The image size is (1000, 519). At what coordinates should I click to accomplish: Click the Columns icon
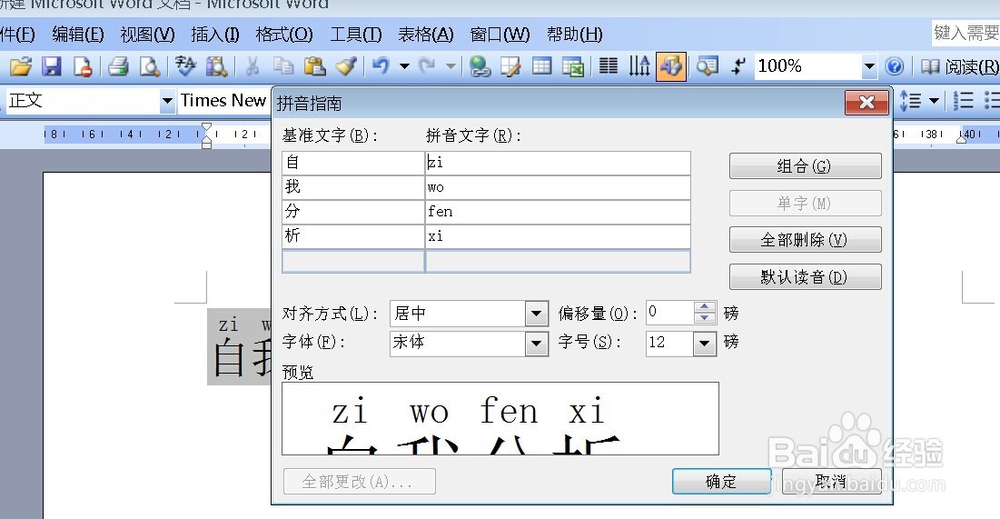608,66
